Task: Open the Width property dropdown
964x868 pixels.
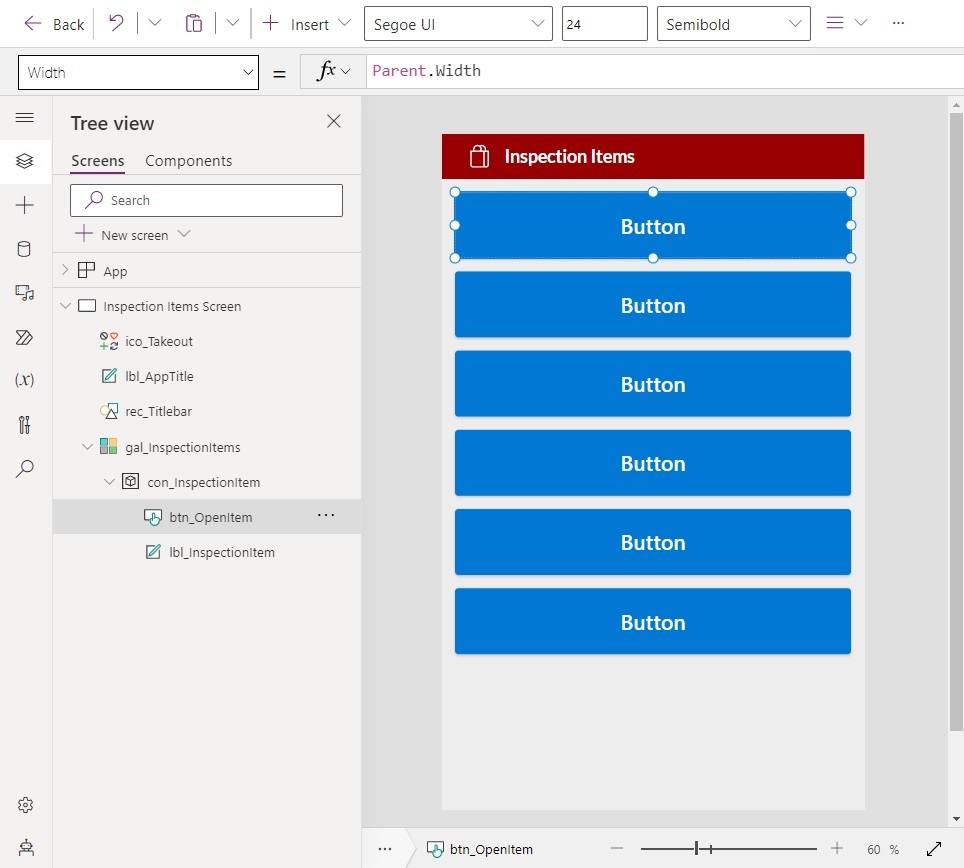Action: pos(138,73)
